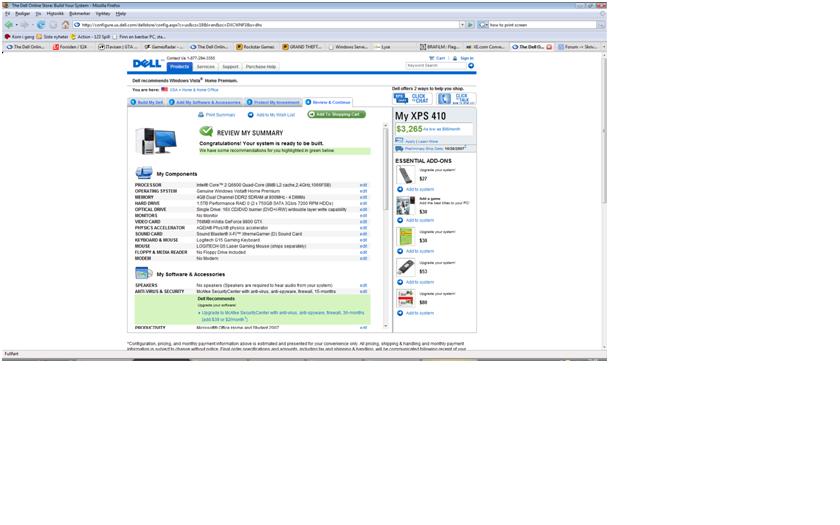Image resolution: width=840 pixels, height=525 pixels.
Task: Switch to the GRAND THEFT tab
Action: 302,47
